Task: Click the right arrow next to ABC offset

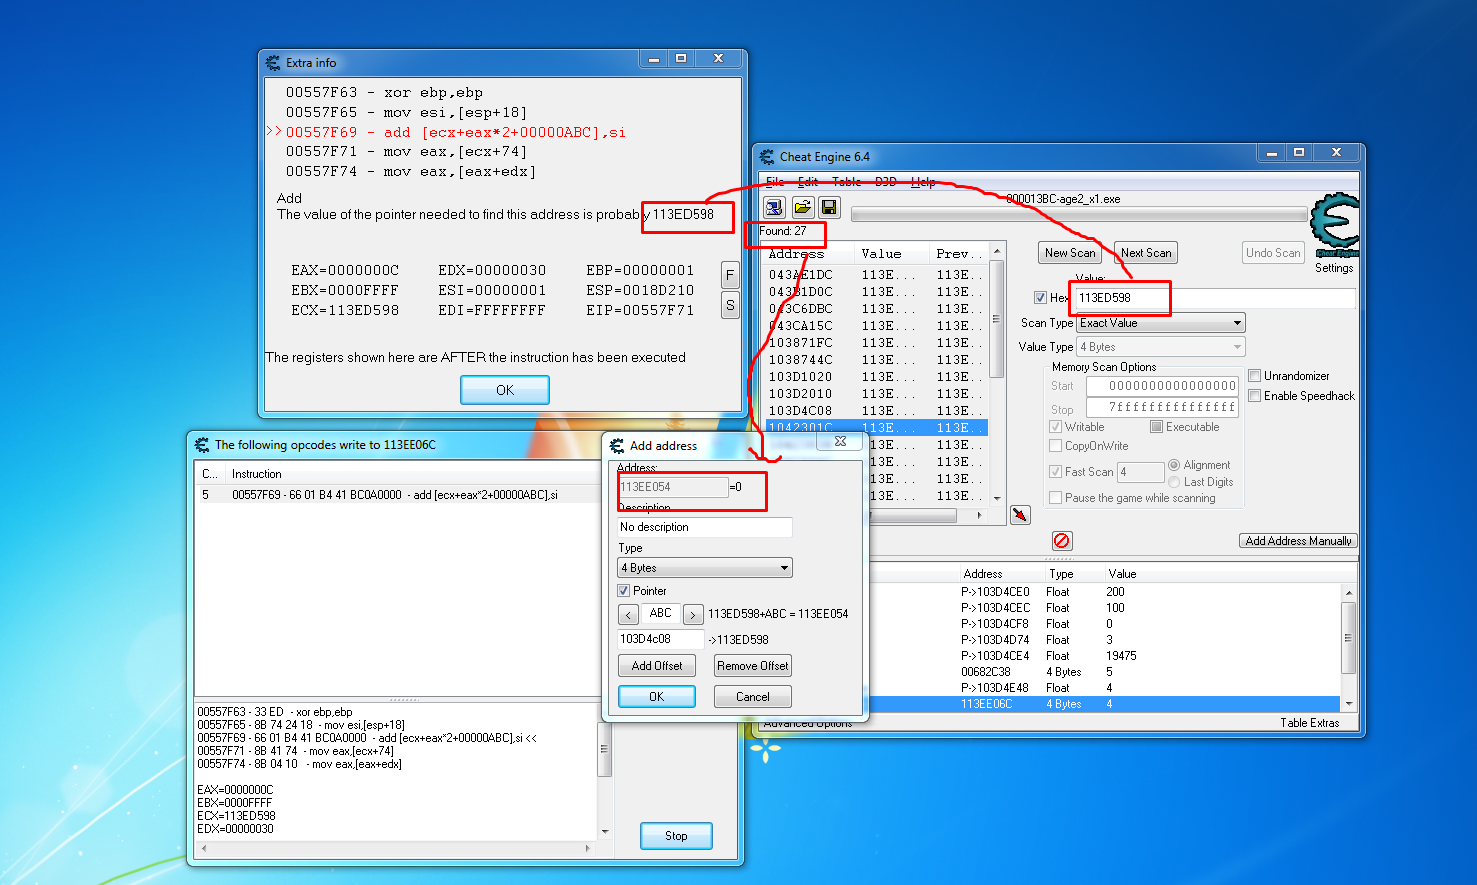Action: coord(693,615)
